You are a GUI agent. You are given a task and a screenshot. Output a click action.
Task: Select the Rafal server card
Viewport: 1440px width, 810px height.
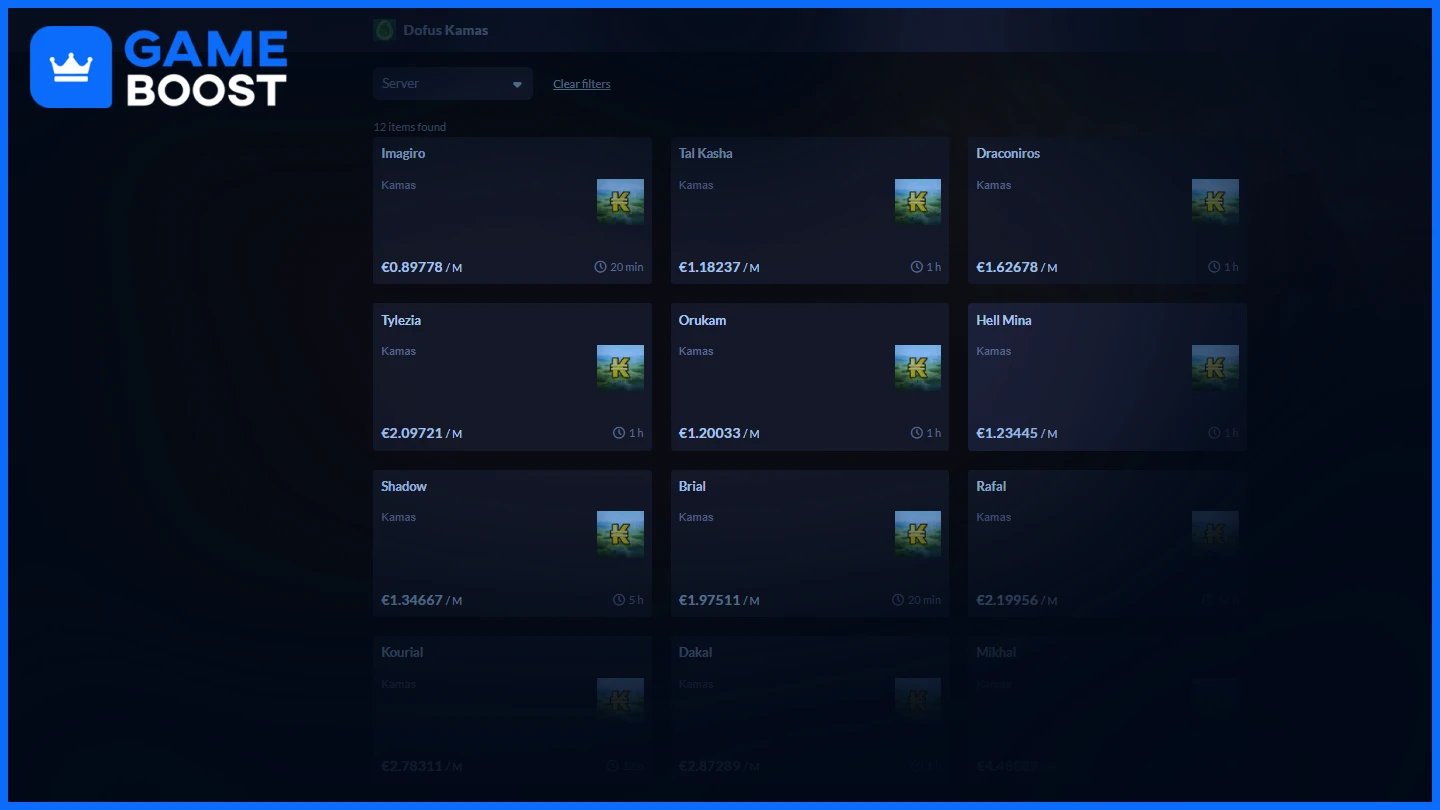[1107, 543]
